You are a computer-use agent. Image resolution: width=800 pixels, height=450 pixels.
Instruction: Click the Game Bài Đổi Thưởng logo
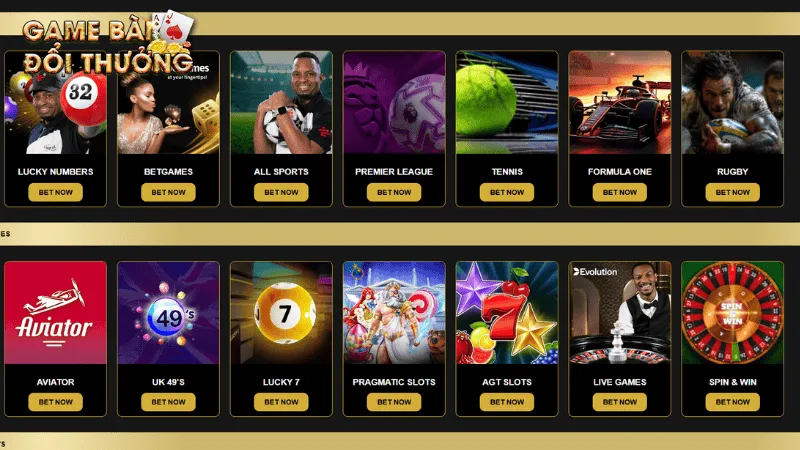109,44
